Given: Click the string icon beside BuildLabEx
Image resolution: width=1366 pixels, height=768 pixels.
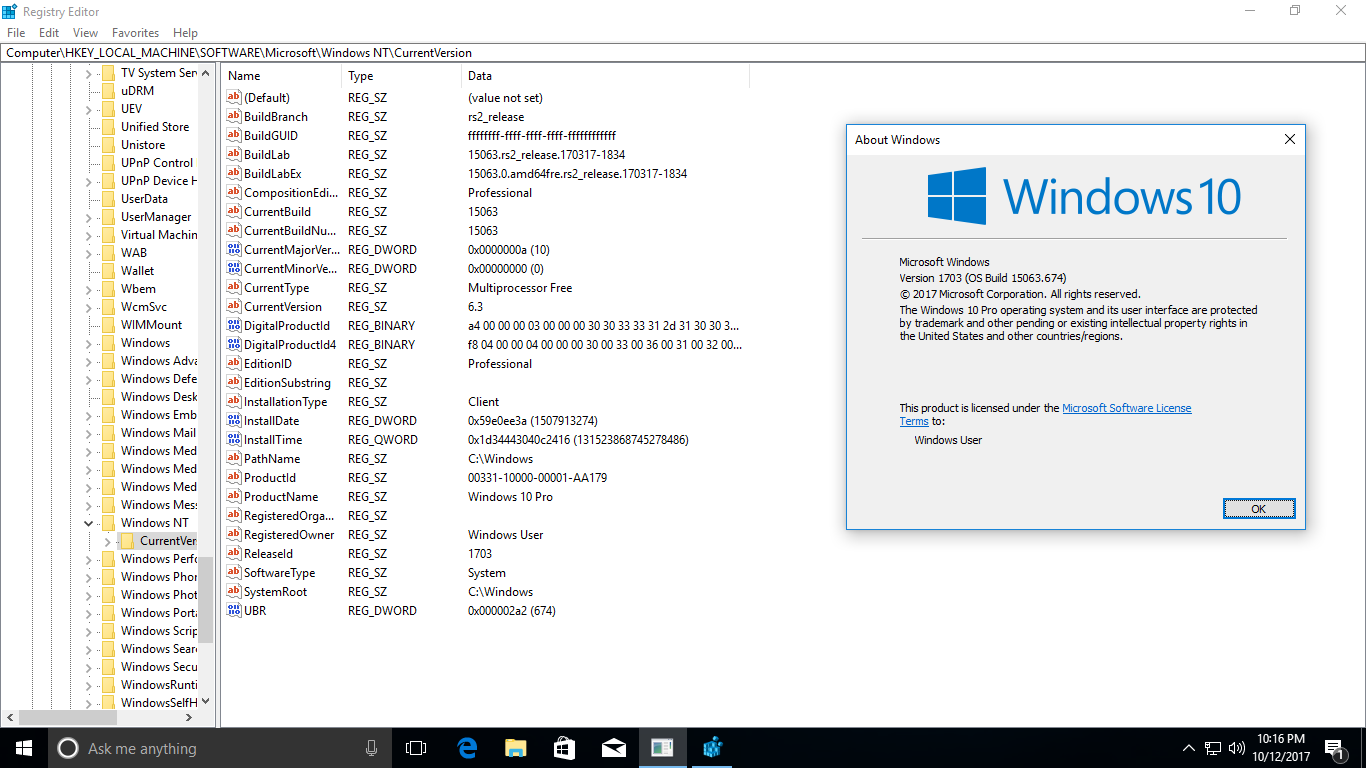Looking at the screenshot, I should coord(234,174).
